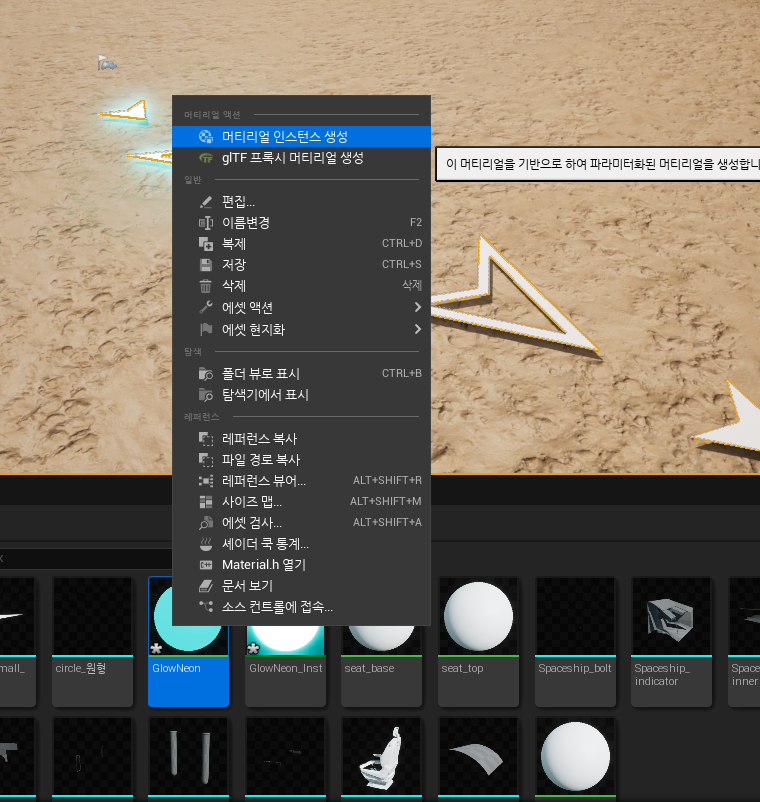Select the white seat chair mesh thumbnail
The height and width of the screenshot is (802, 760).
pos(382,757)
